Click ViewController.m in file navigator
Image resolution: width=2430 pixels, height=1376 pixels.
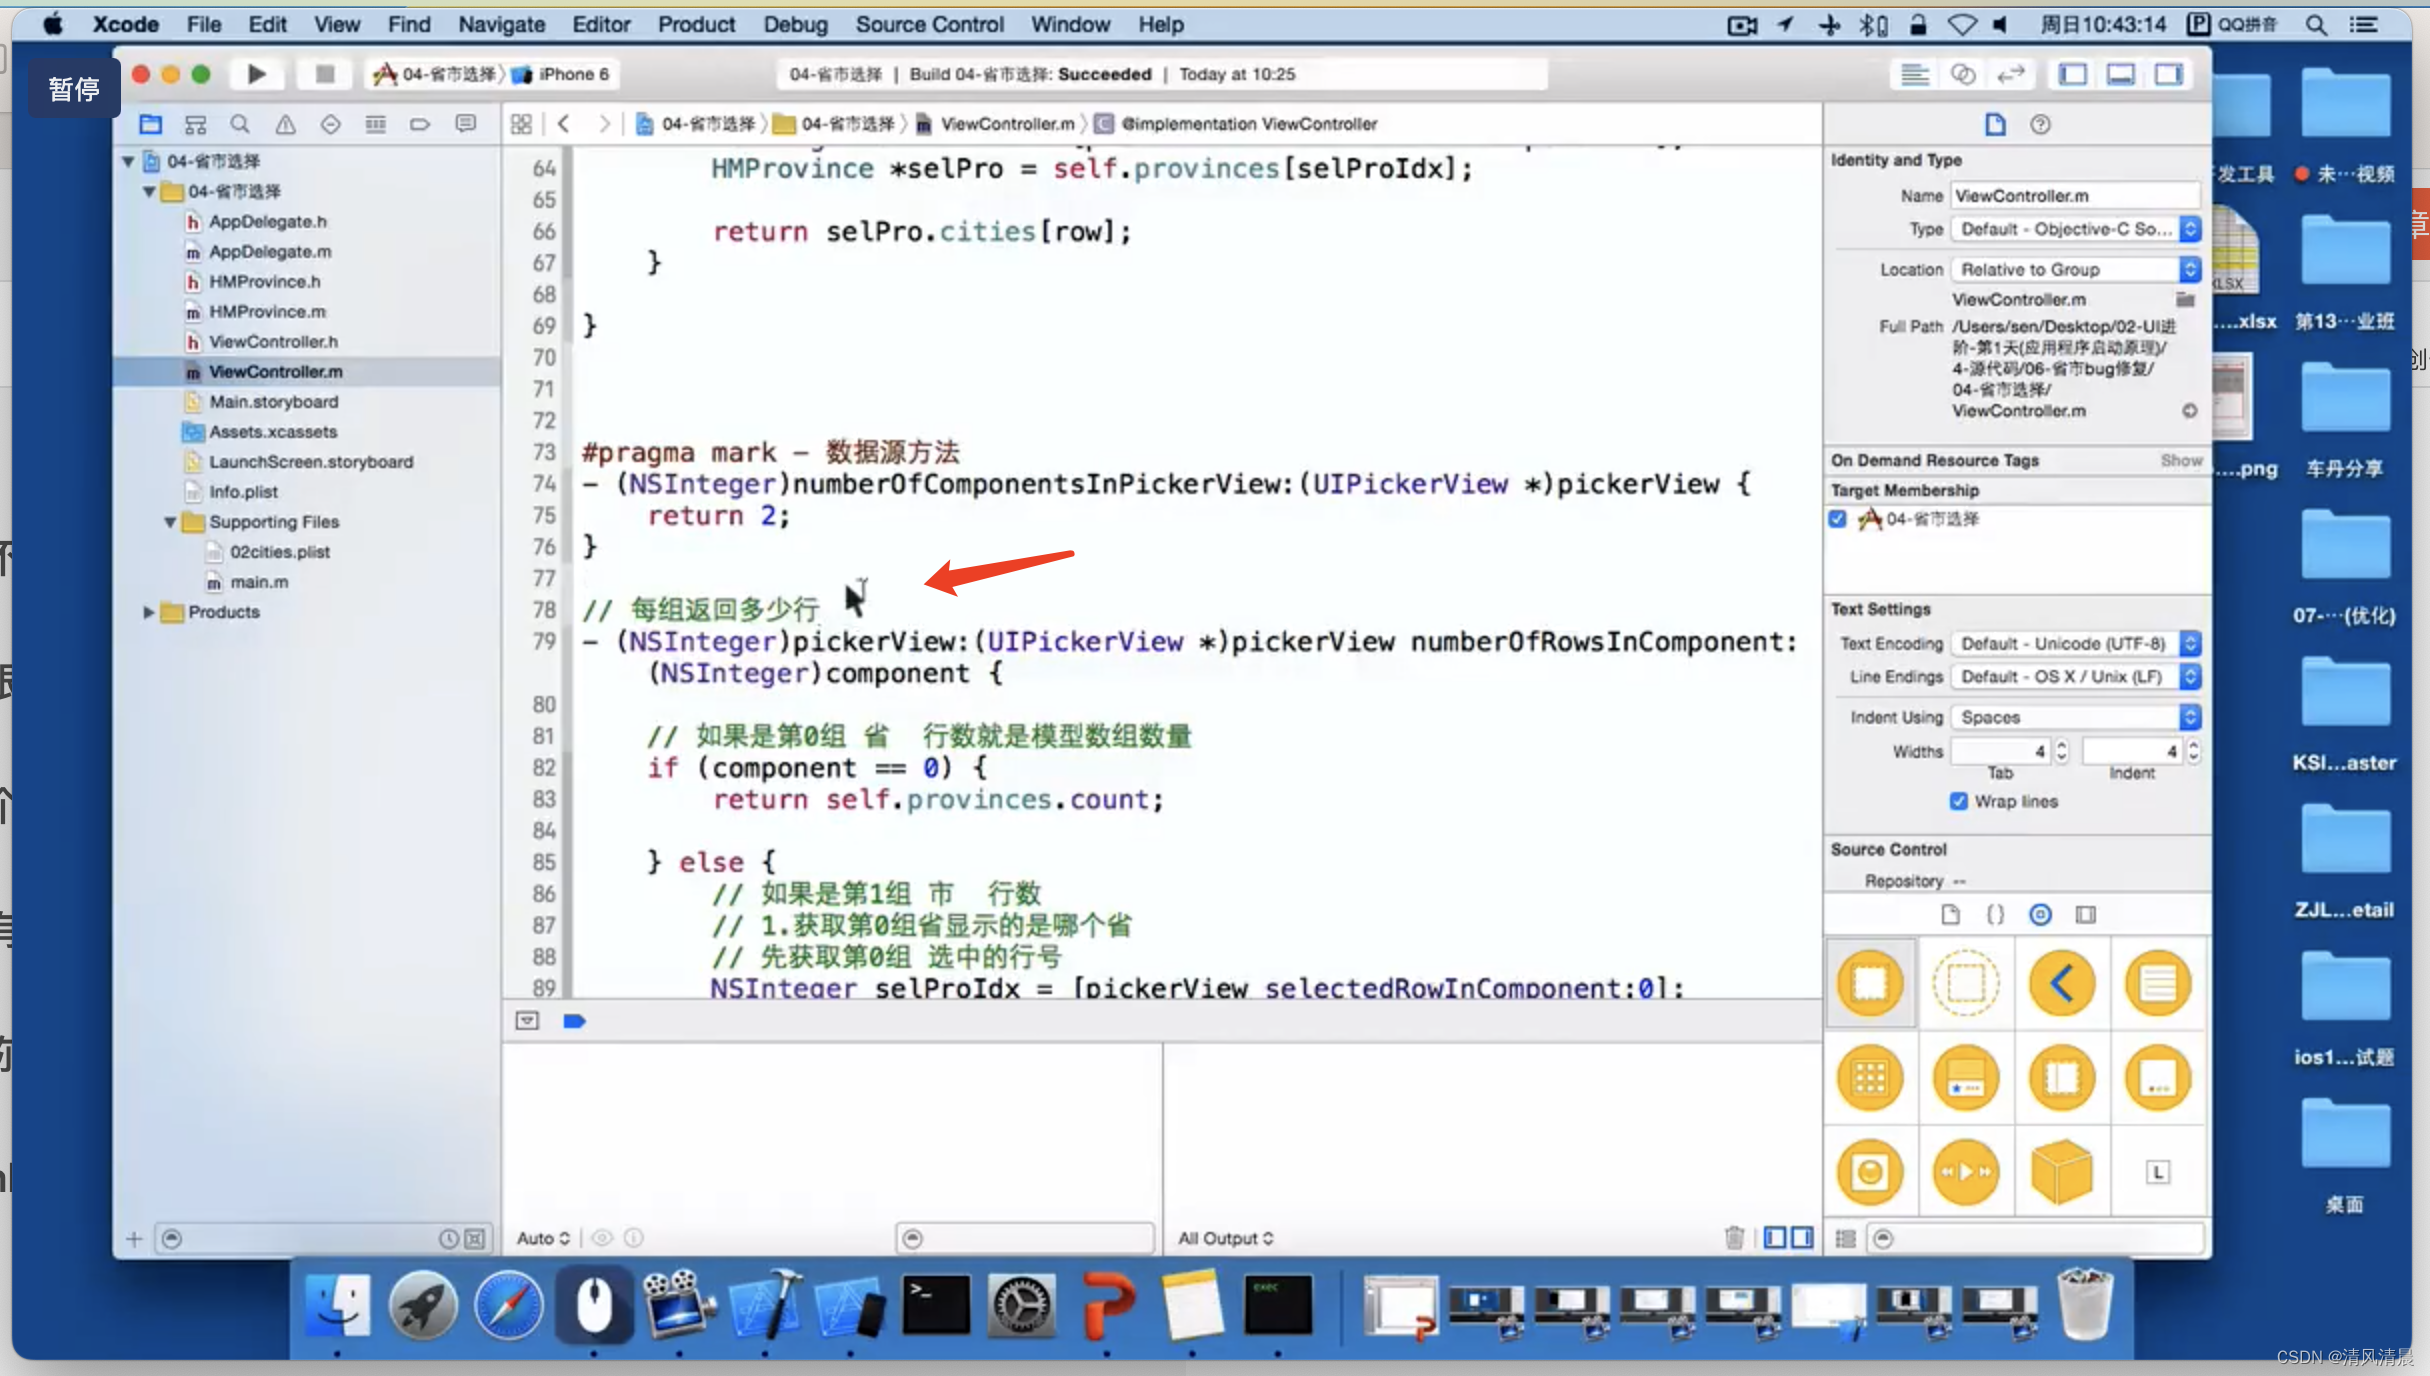coord(270,371)
